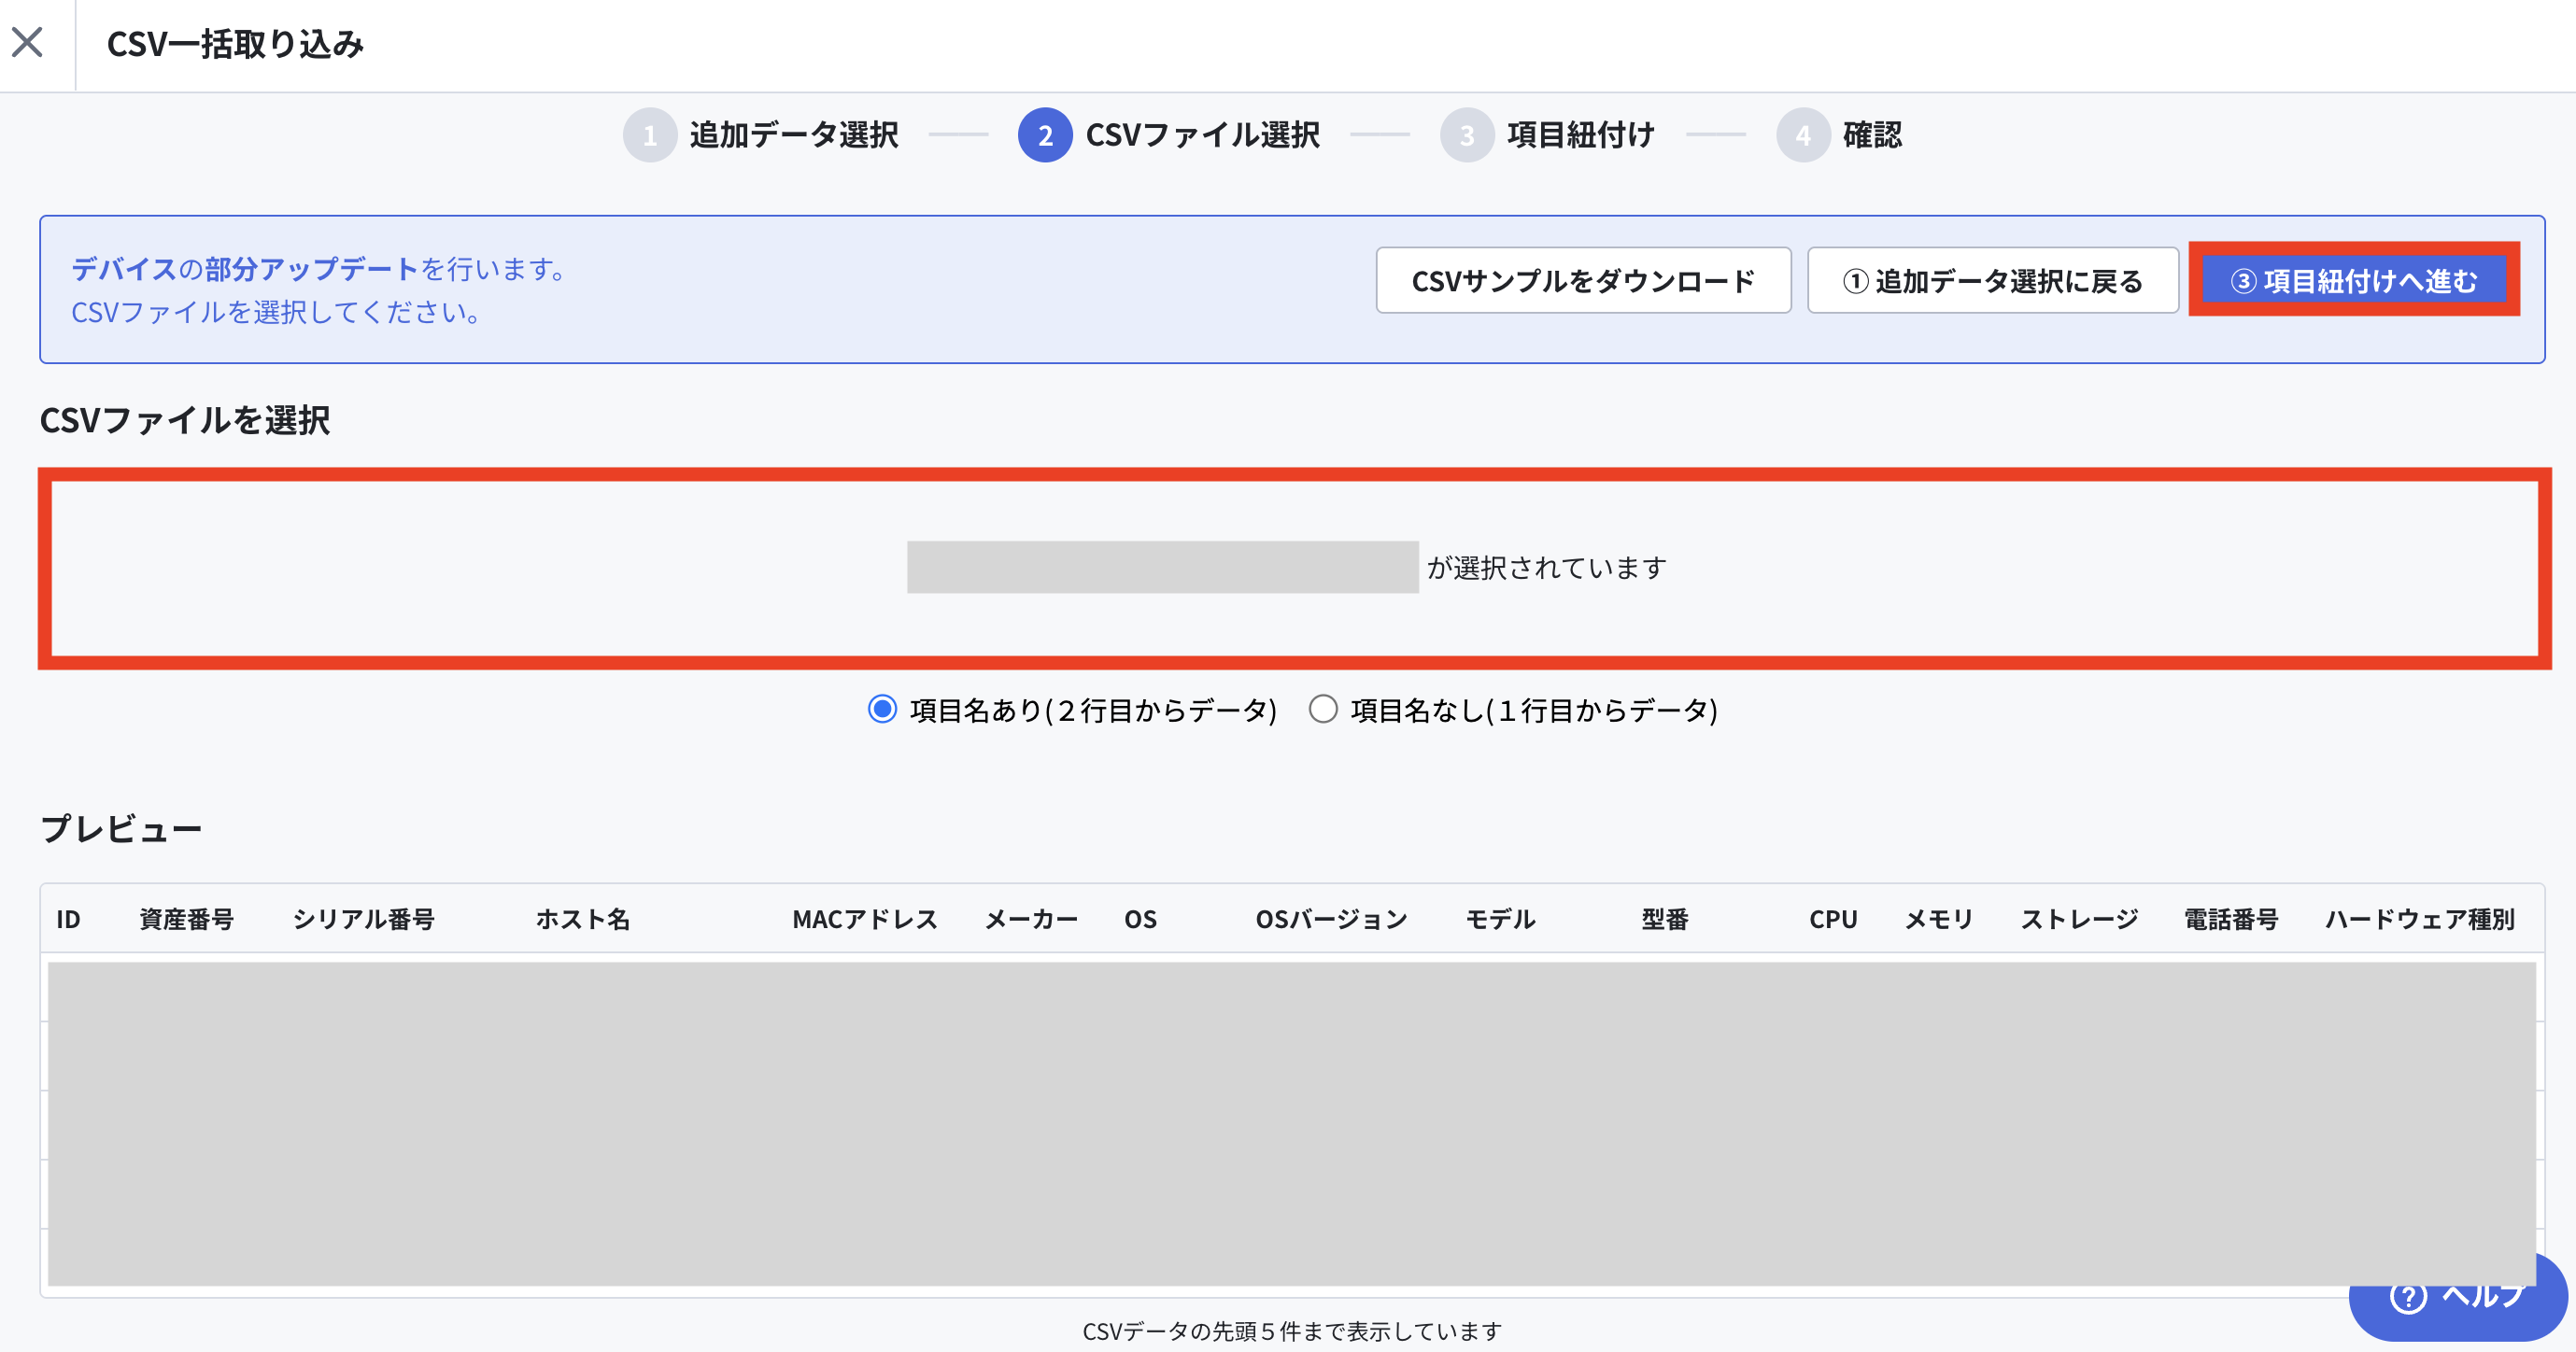The width and height of the screenshot is (2576, 1352).
Task: Select 項目名なし(1行目からデータ) radio
Action: 1323,709
